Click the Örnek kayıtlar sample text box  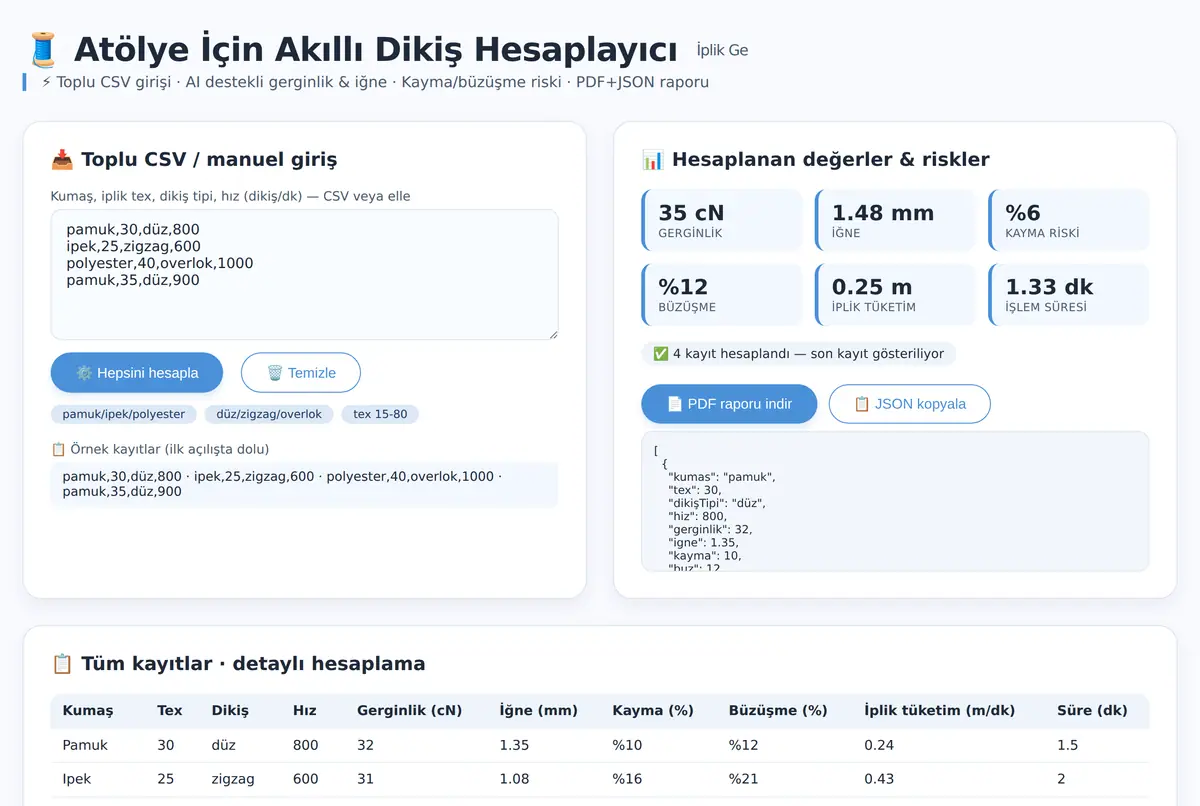(305, 484)
